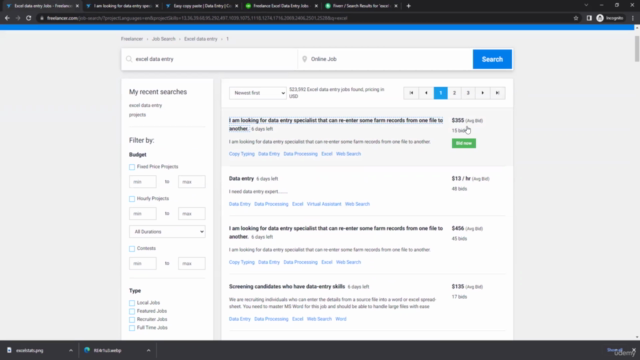Switch to 'Easy copy paste' browser tab

[x=202, y=6]
